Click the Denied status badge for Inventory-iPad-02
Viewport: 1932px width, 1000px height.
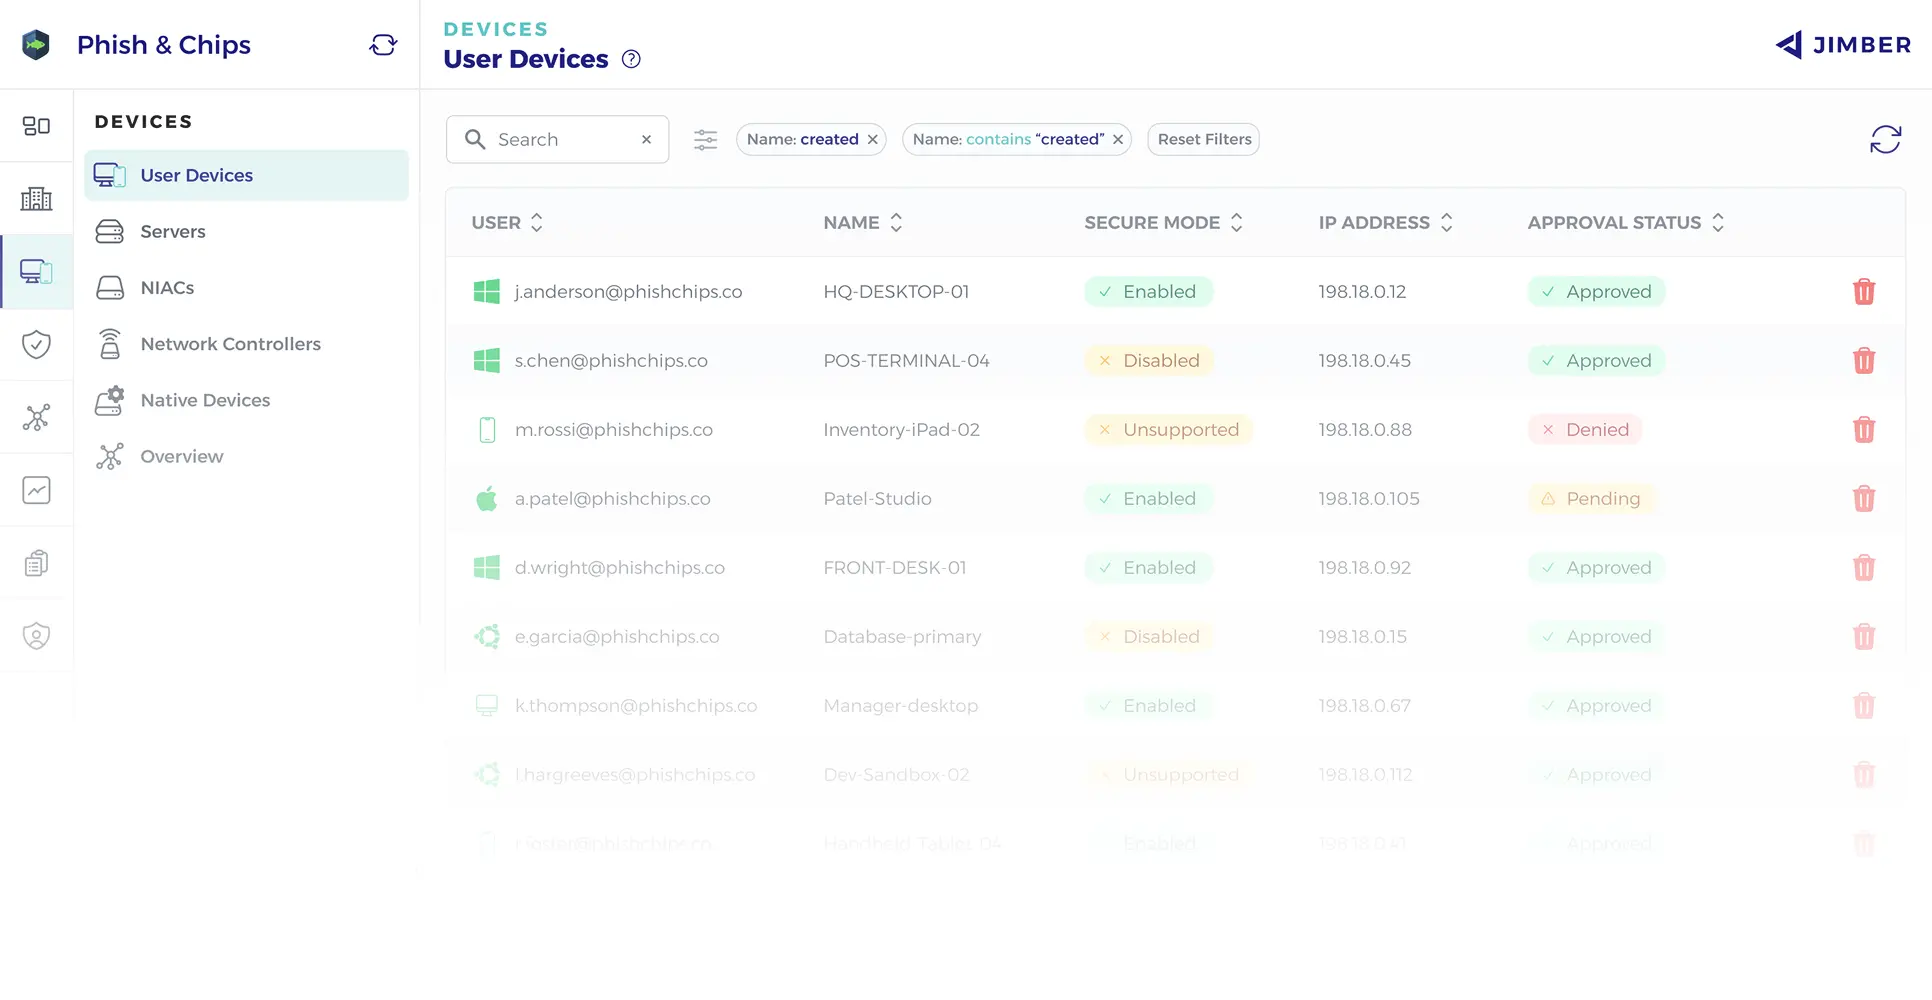(1585, 430)
